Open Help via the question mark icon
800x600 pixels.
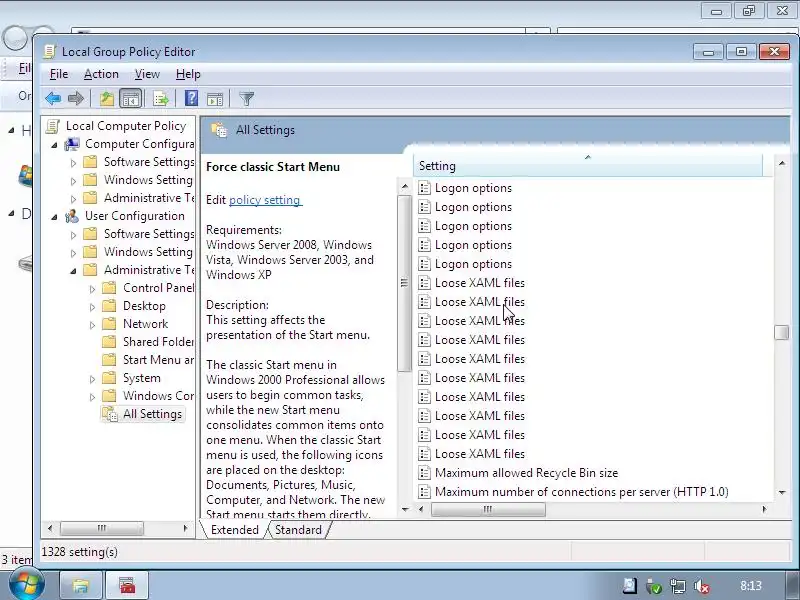pyautogui.click(x=191, y=98)
